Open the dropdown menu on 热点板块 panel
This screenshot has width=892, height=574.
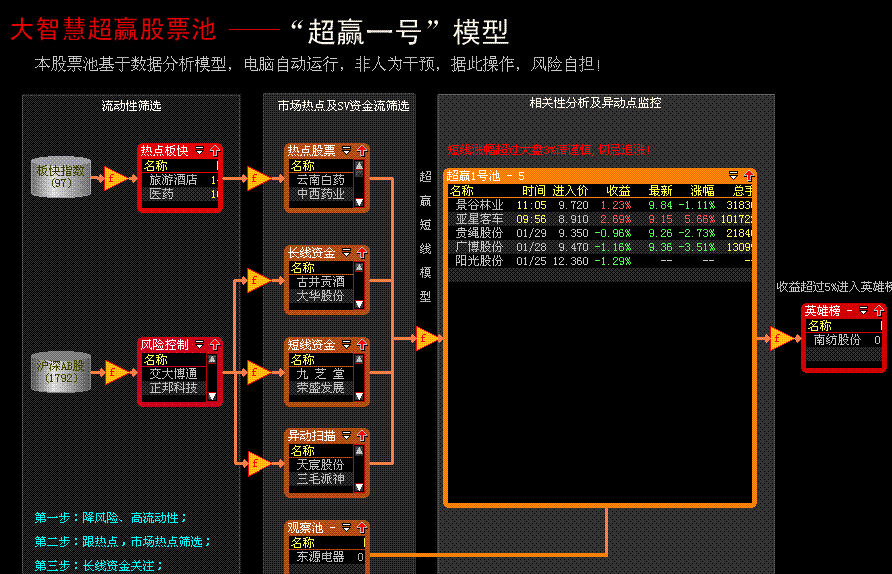pos(200,150)
